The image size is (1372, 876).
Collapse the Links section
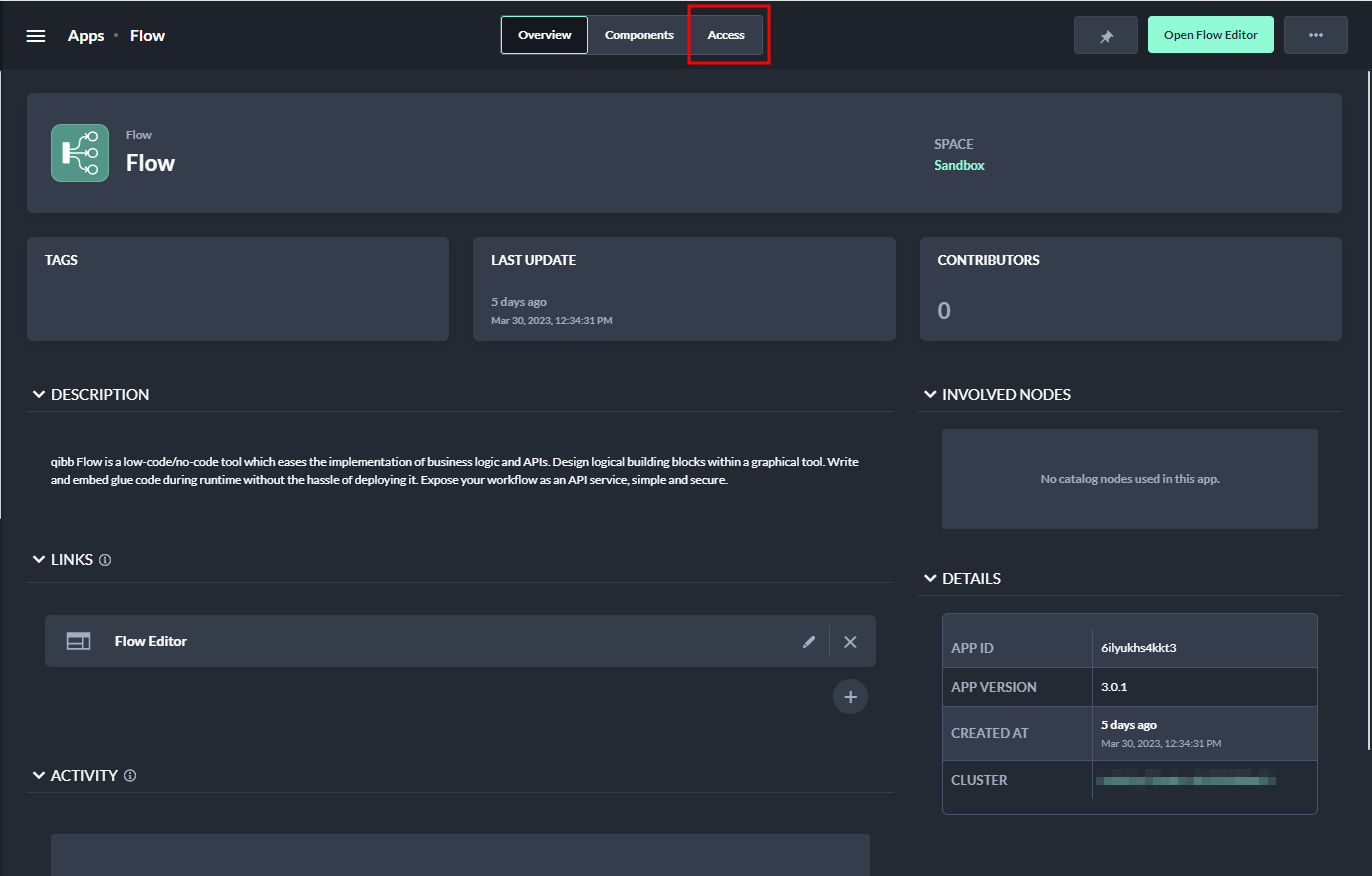click(x=39, y=560)
